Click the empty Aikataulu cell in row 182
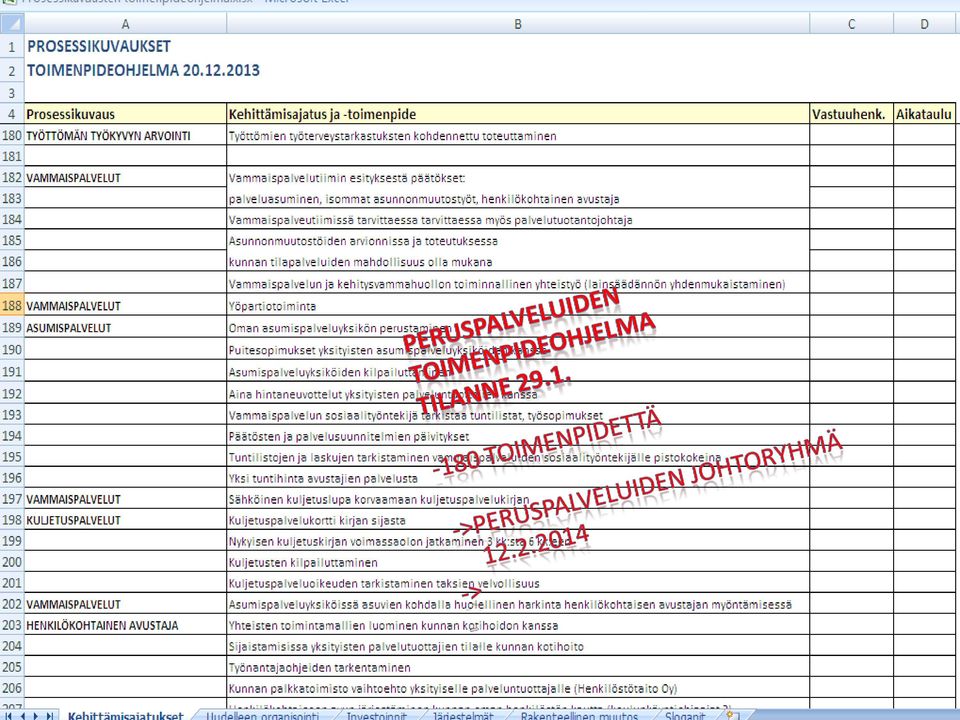Viewport: 960px width, 720px height. (924, 178)
